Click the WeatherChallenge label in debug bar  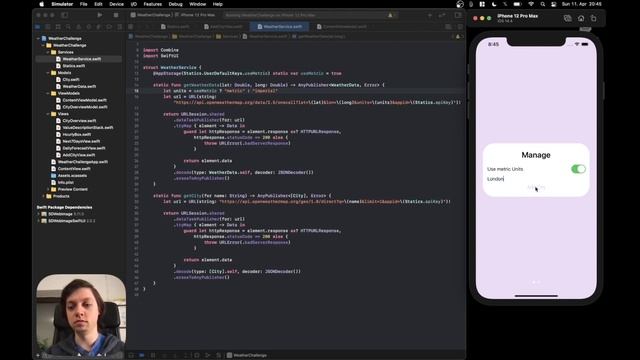tap(249, 355)
